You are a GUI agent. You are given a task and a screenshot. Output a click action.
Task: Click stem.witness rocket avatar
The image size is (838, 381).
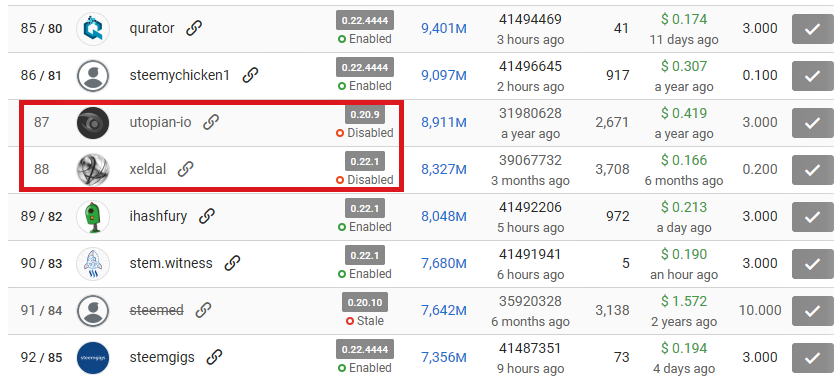[93, 264]
